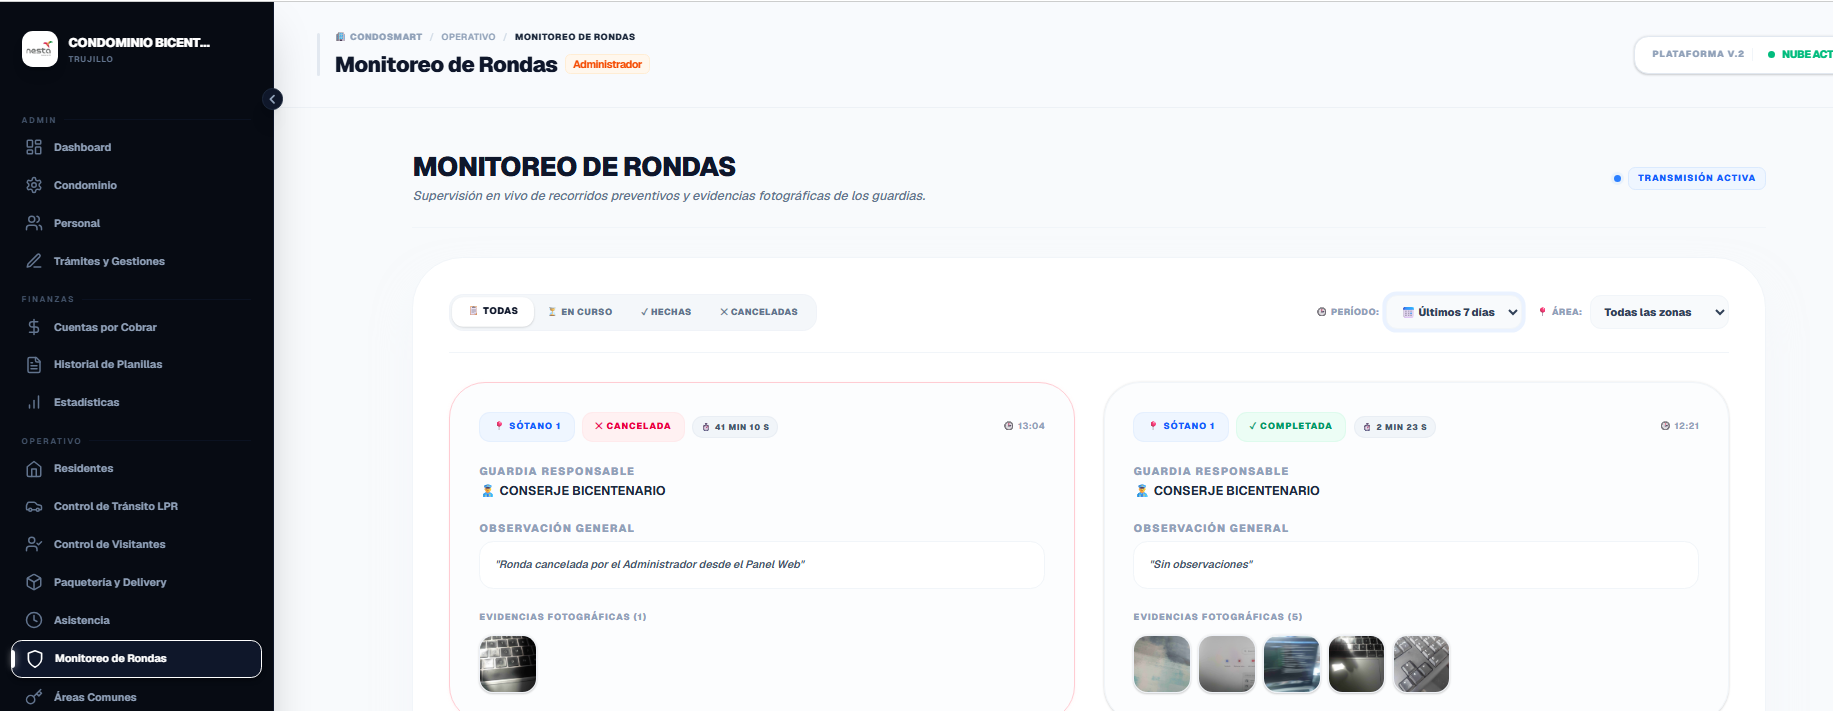The height and width of the screenshot is (711, 1833).
Task: Click the blue live transmission dot
Action: (x=1617, y=178)
